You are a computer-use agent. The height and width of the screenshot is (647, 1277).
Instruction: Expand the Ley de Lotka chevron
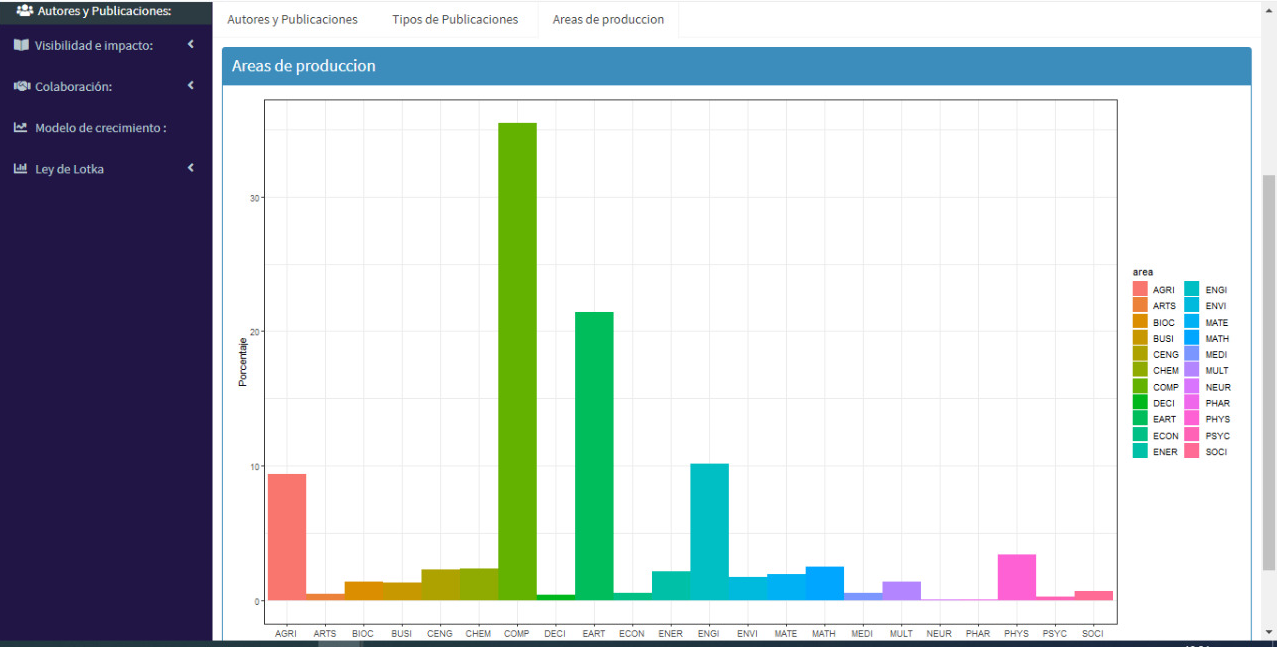tap(190, 168)
